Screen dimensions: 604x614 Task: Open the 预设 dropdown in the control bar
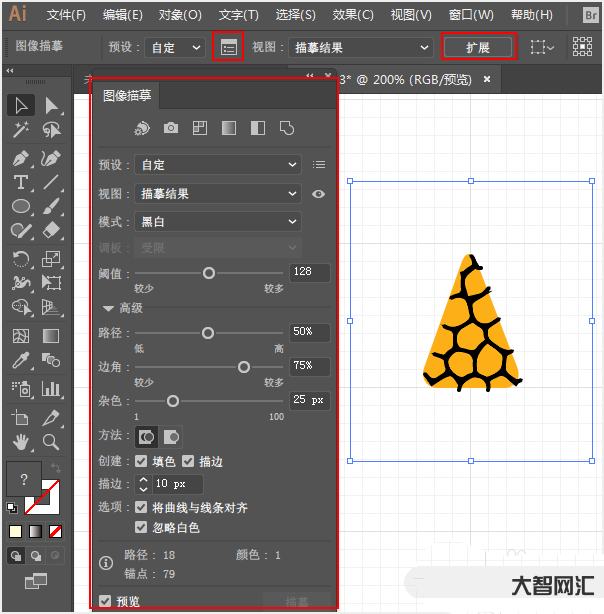point(175,47)
